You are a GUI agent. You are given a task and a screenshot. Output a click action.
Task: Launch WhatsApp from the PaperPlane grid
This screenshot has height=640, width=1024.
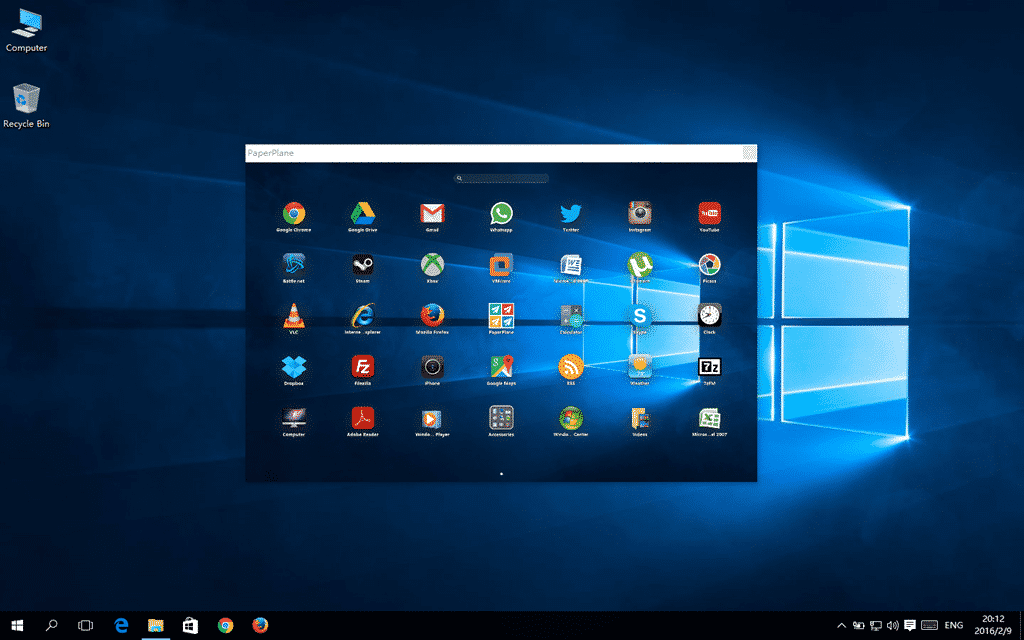tap(501, 213)
